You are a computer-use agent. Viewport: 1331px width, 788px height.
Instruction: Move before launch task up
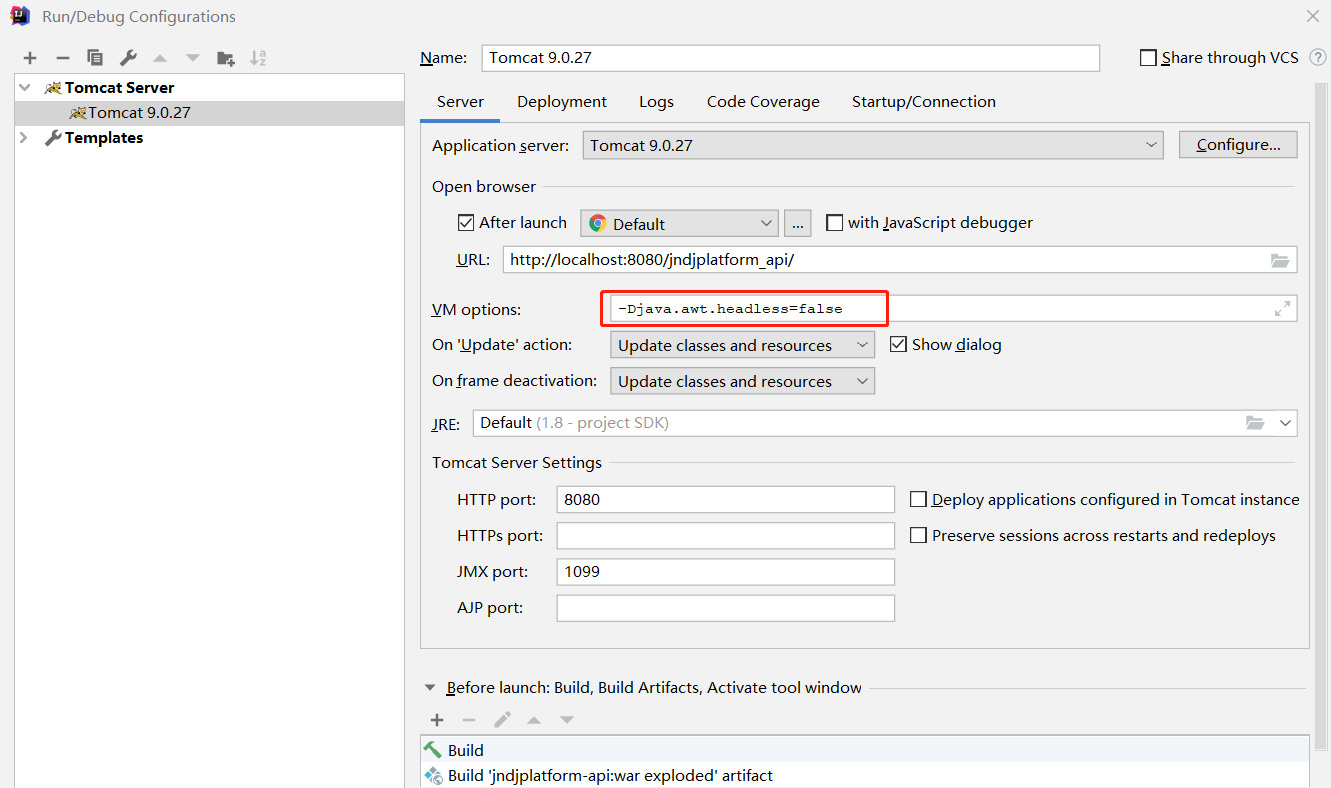tap(534, 720)
